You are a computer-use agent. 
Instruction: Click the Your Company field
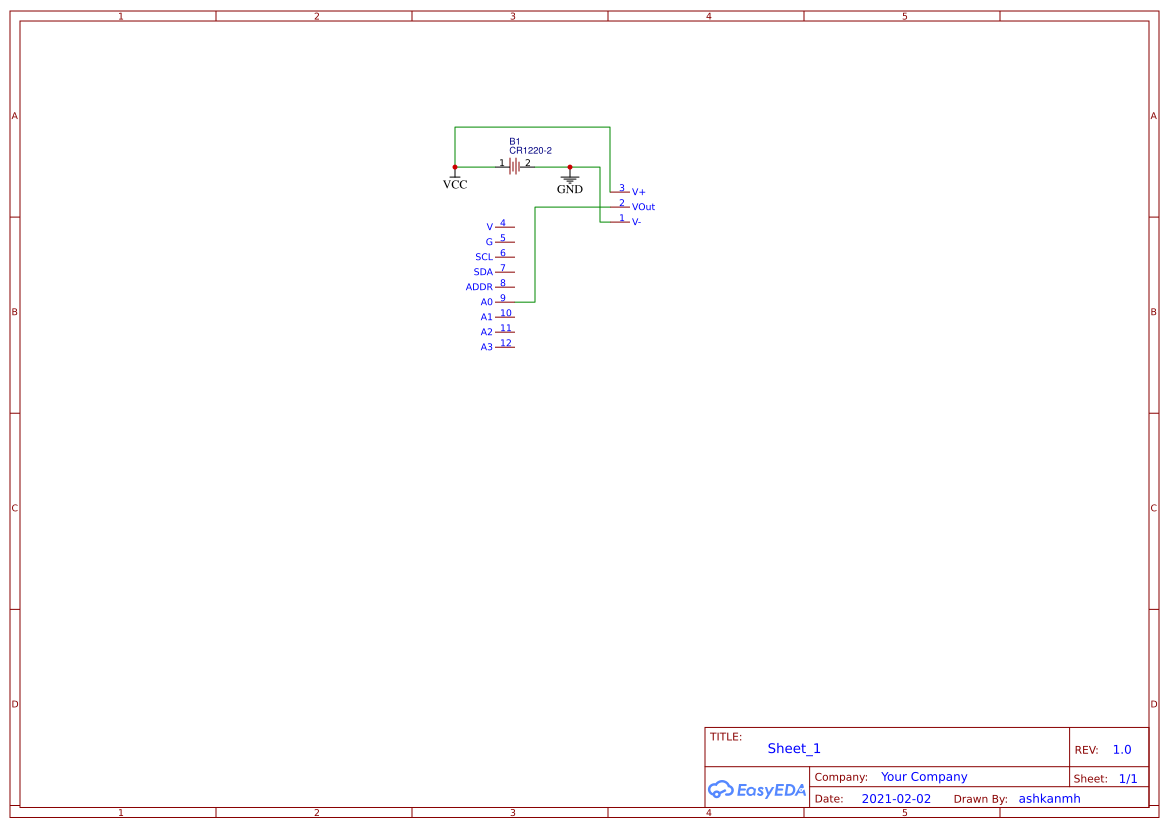tap(924, 777)
